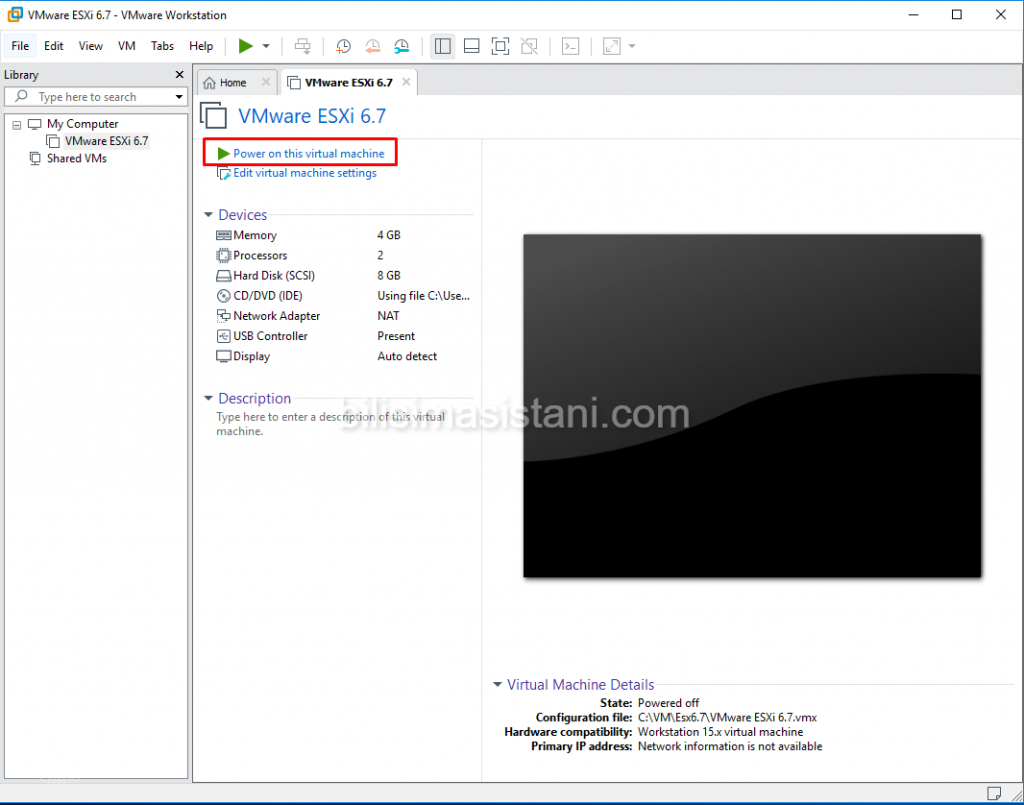
Task: Click the green Power On toolbar button
Action: coord(246,46)
